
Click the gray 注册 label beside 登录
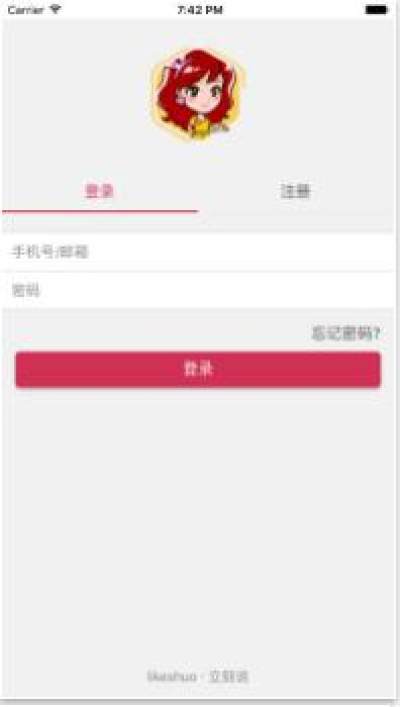click(x=295, y=191)
